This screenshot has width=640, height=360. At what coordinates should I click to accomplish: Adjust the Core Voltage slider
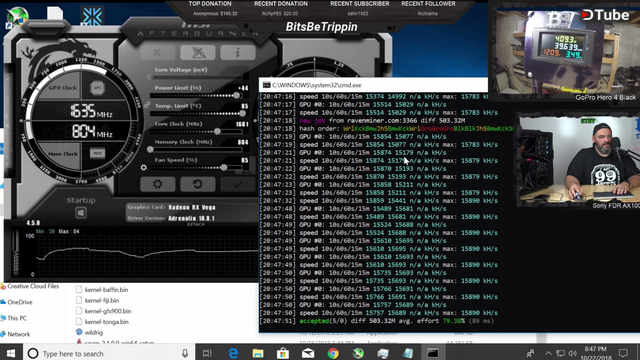pos(196,77)
